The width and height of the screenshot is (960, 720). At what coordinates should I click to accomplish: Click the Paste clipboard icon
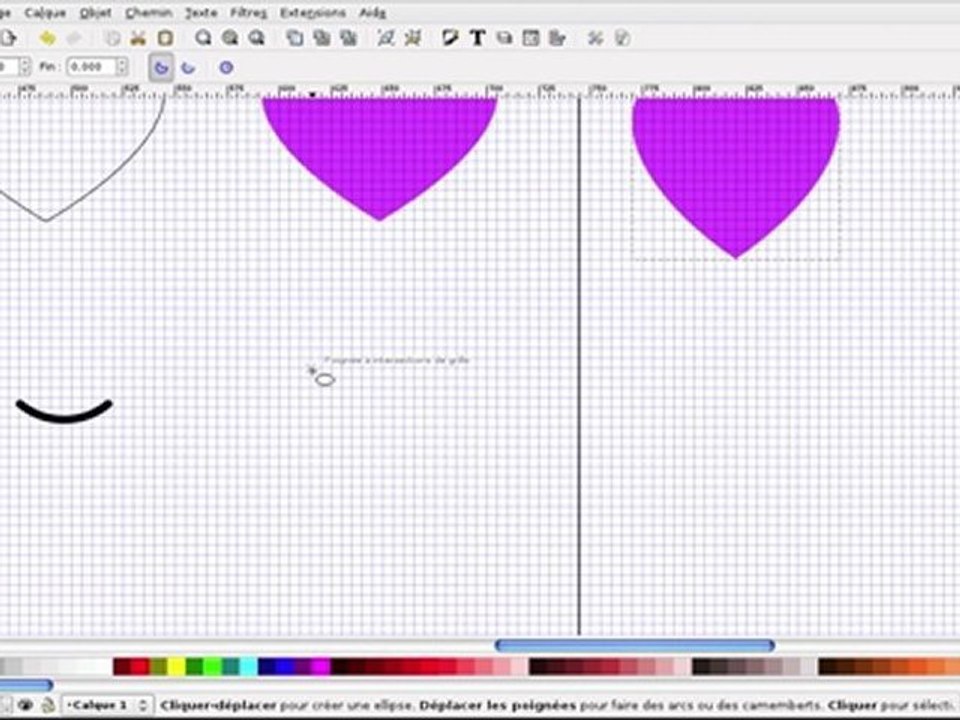coord(165,39)
